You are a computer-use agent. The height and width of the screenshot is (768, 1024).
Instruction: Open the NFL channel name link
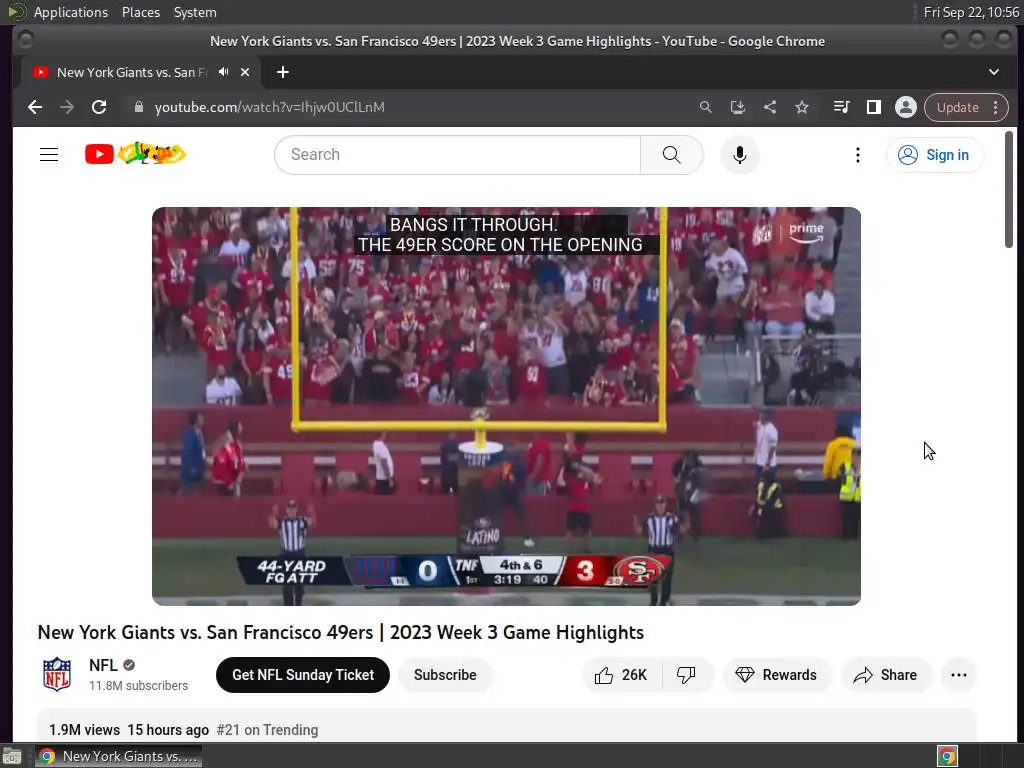pyautogui.click(x=103, y=665)
